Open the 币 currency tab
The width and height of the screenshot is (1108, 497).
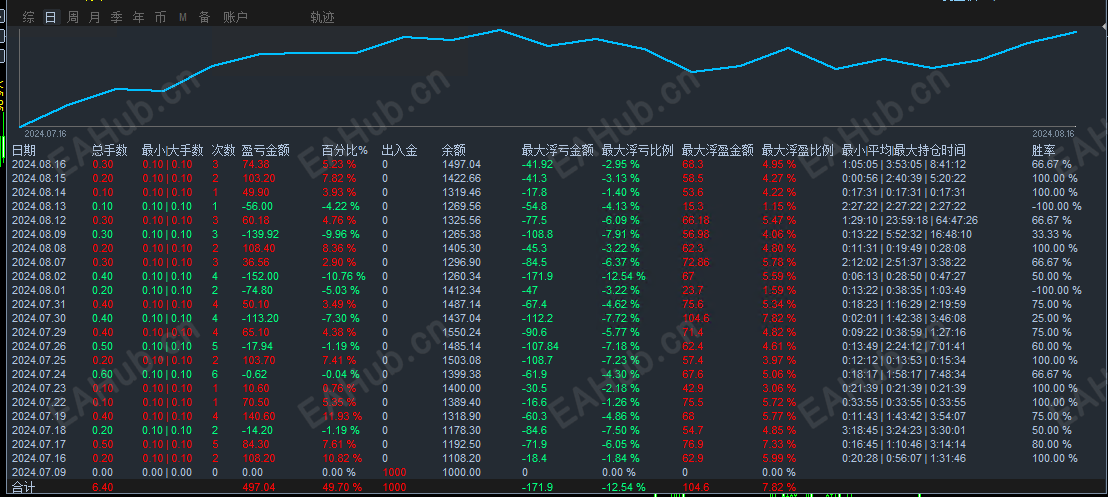(x=160, y=18)
